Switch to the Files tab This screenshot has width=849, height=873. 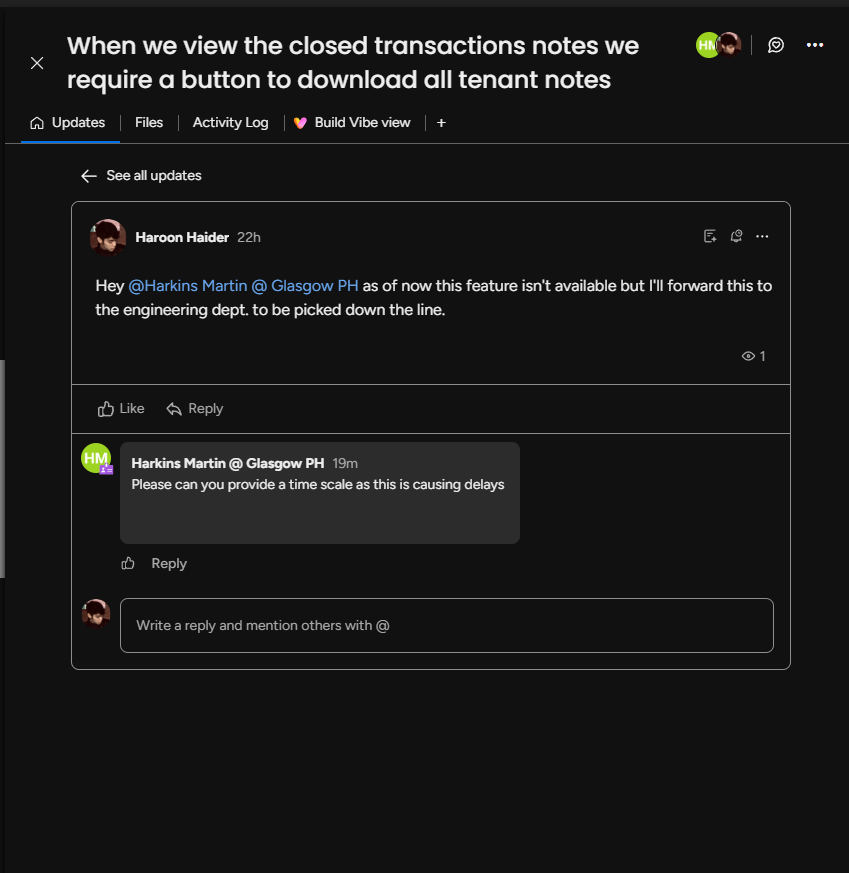pos(149,122)
